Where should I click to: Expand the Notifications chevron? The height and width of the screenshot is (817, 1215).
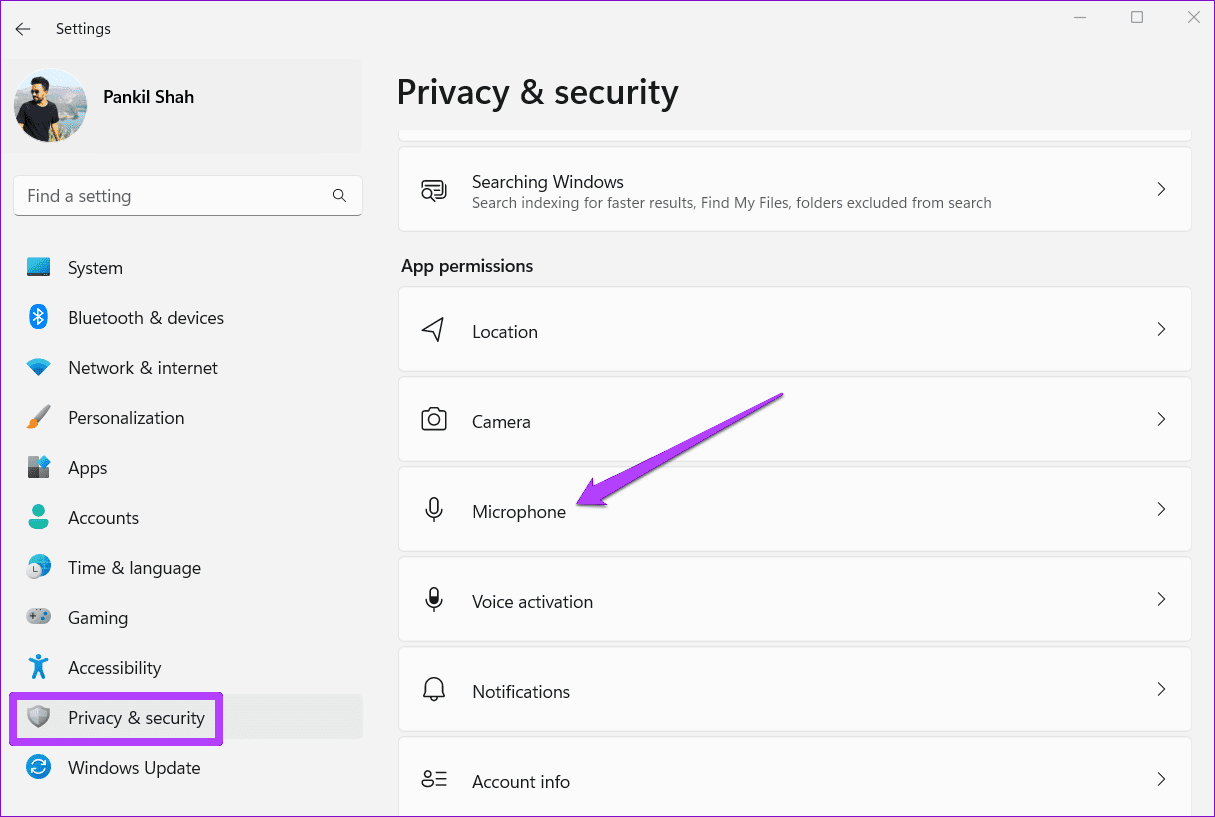(1161, 689)
